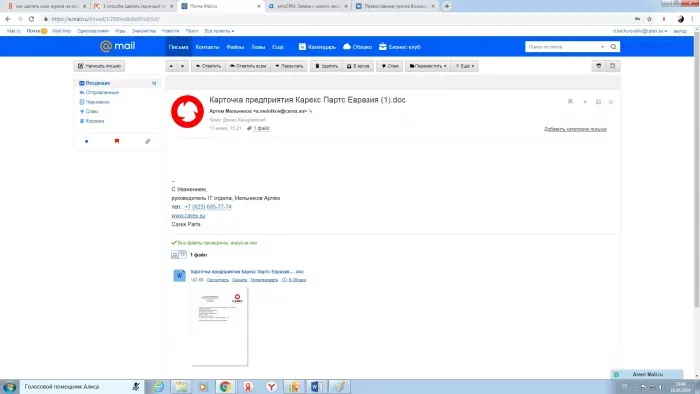Click Ответить всем reply-all button
Image resolution: width=700 pixels, height=394 pixels.
click(248, 66)
